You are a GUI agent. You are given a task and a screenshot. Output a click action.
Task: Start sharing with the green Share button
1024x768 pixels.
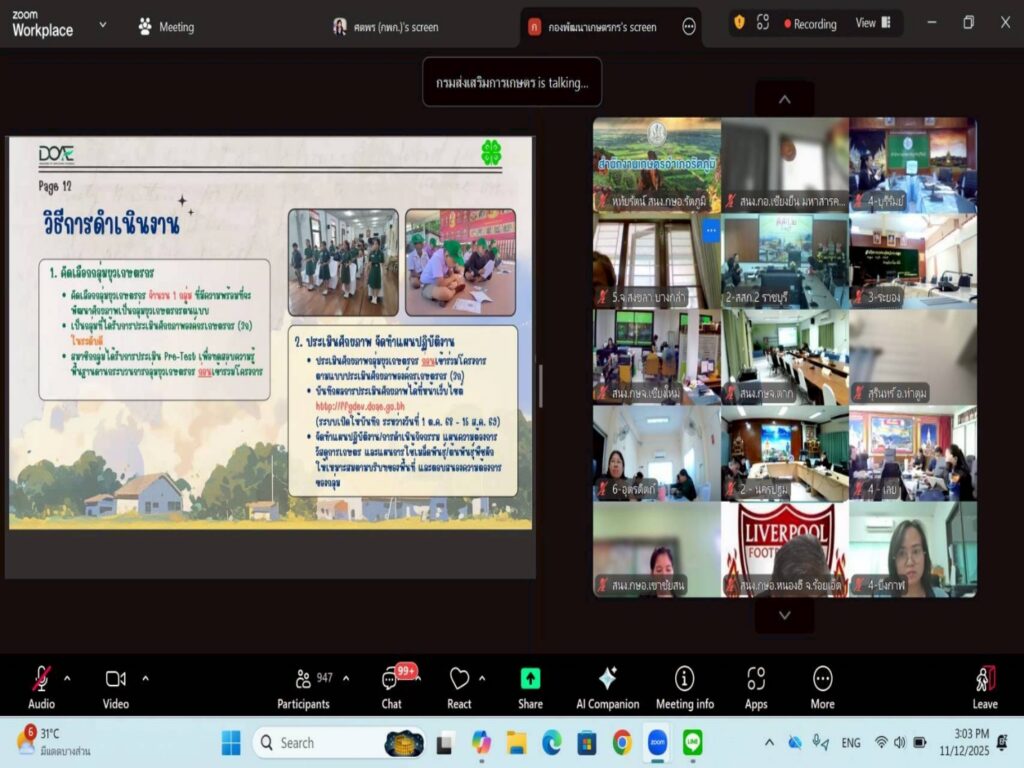[530, 679]
